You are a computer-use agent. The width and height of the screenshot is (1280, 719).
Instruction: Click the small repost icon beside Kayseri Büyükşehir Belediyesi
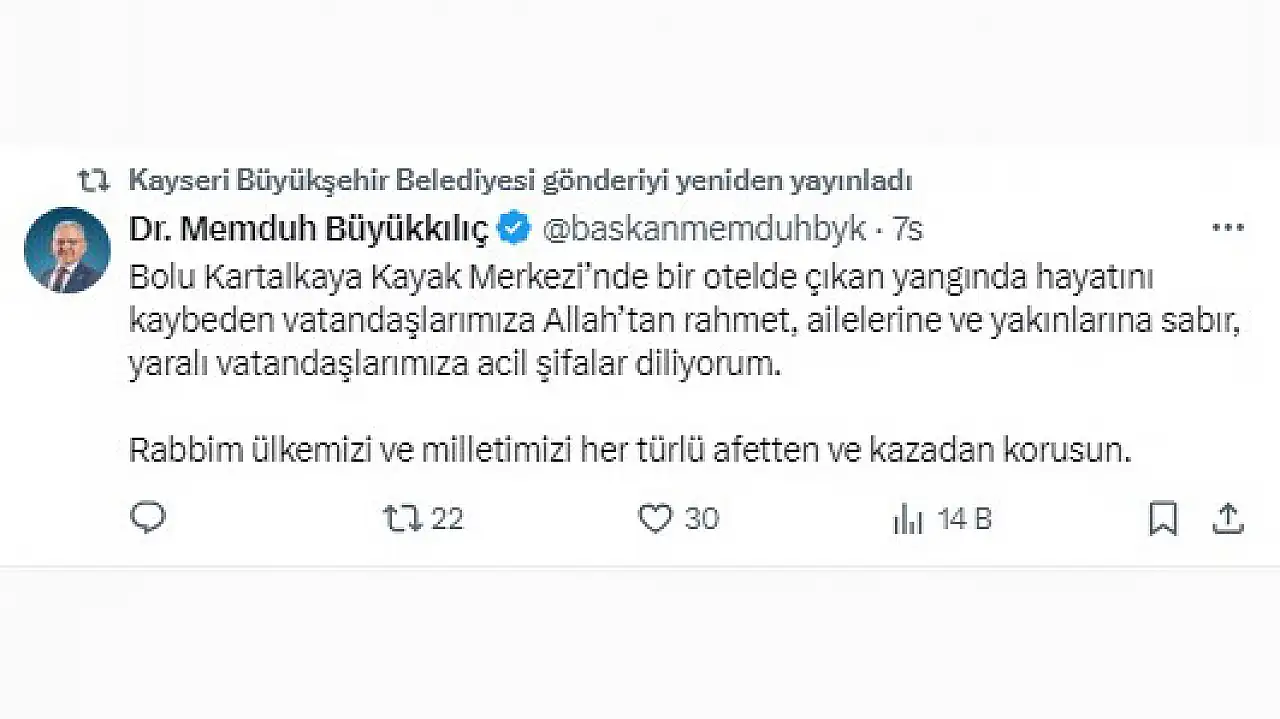[x=94, y=181]
